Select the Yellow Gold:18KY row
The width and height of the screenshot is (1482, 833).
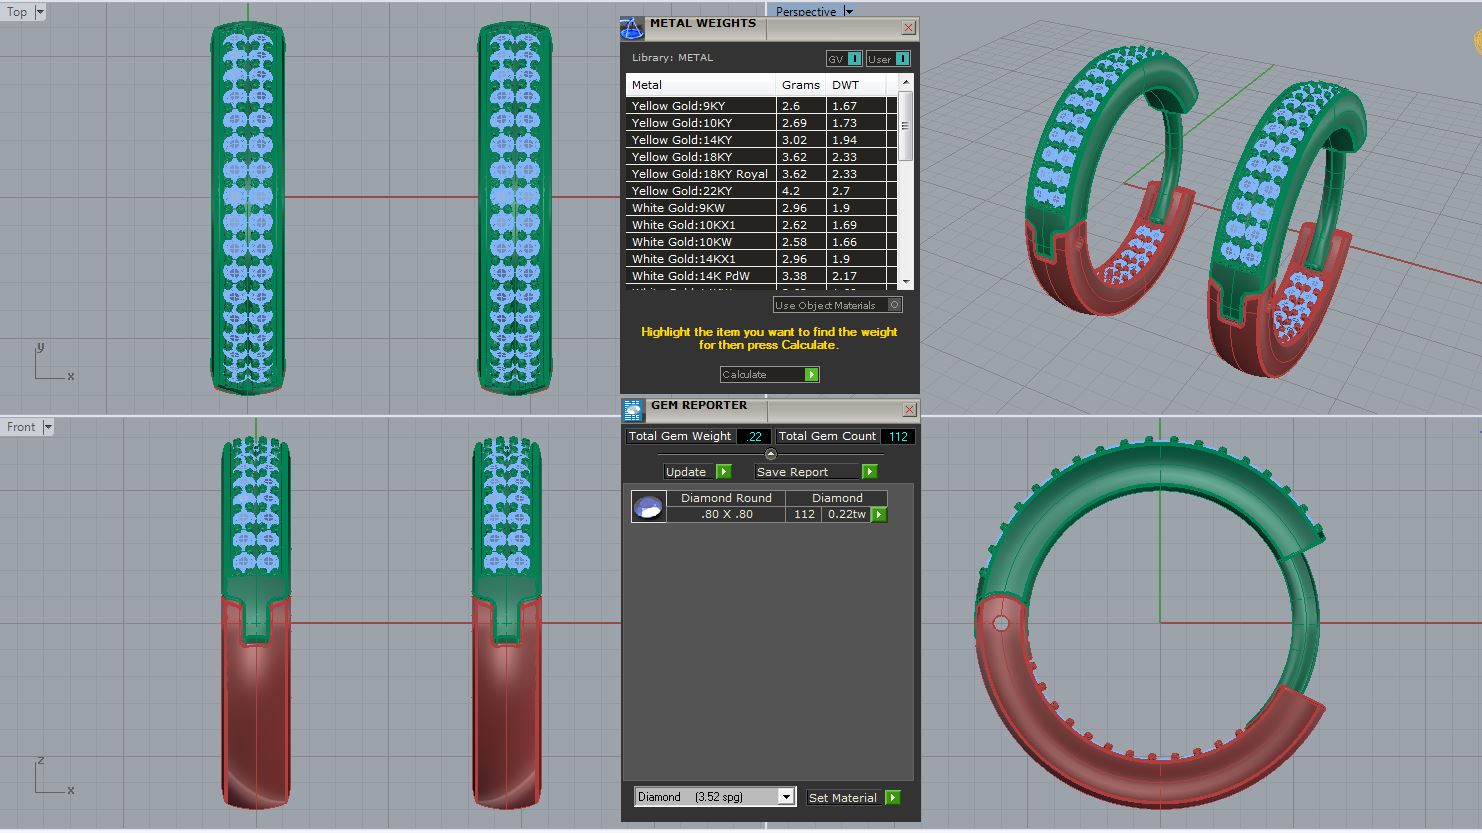tap(762, 157)
